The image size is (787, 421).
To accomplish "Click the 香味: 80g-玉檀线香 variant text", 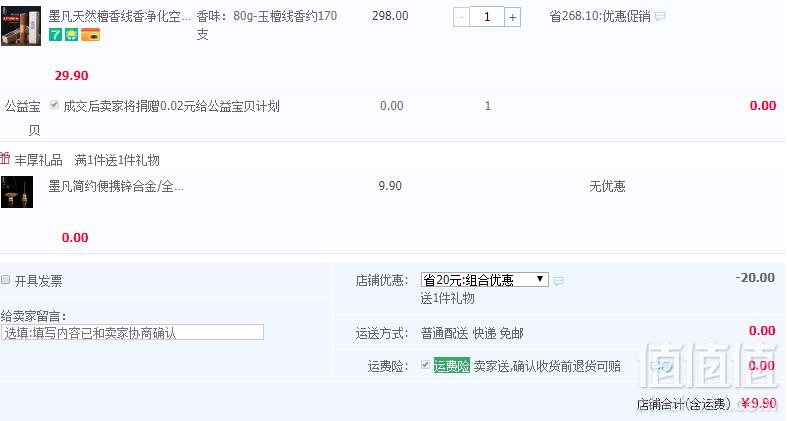I will [267, 25].
